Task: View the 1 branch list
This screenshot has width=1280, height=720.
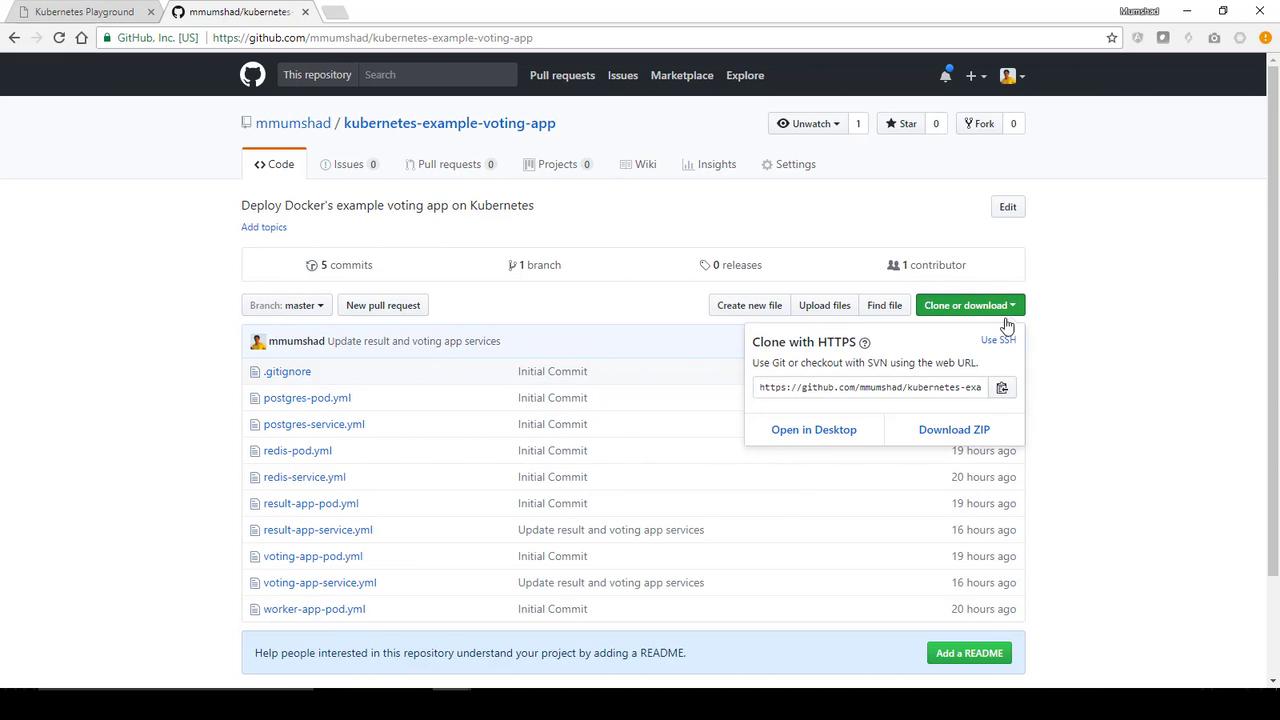Action: pyautogui.click(x=534, y=265)
